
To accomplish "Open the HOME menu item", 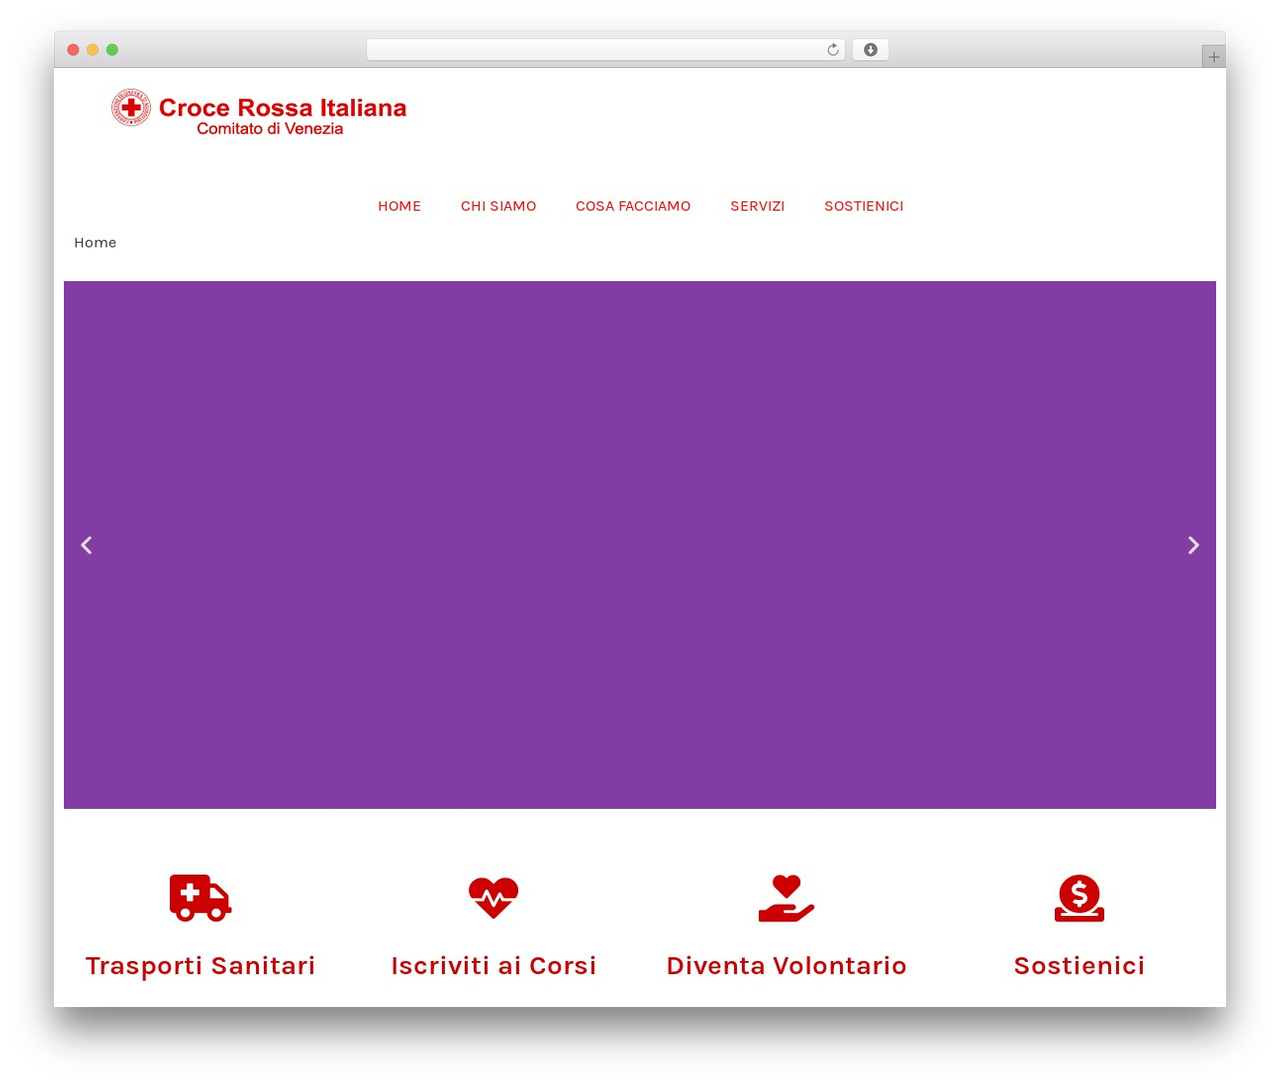I will 399,206.
